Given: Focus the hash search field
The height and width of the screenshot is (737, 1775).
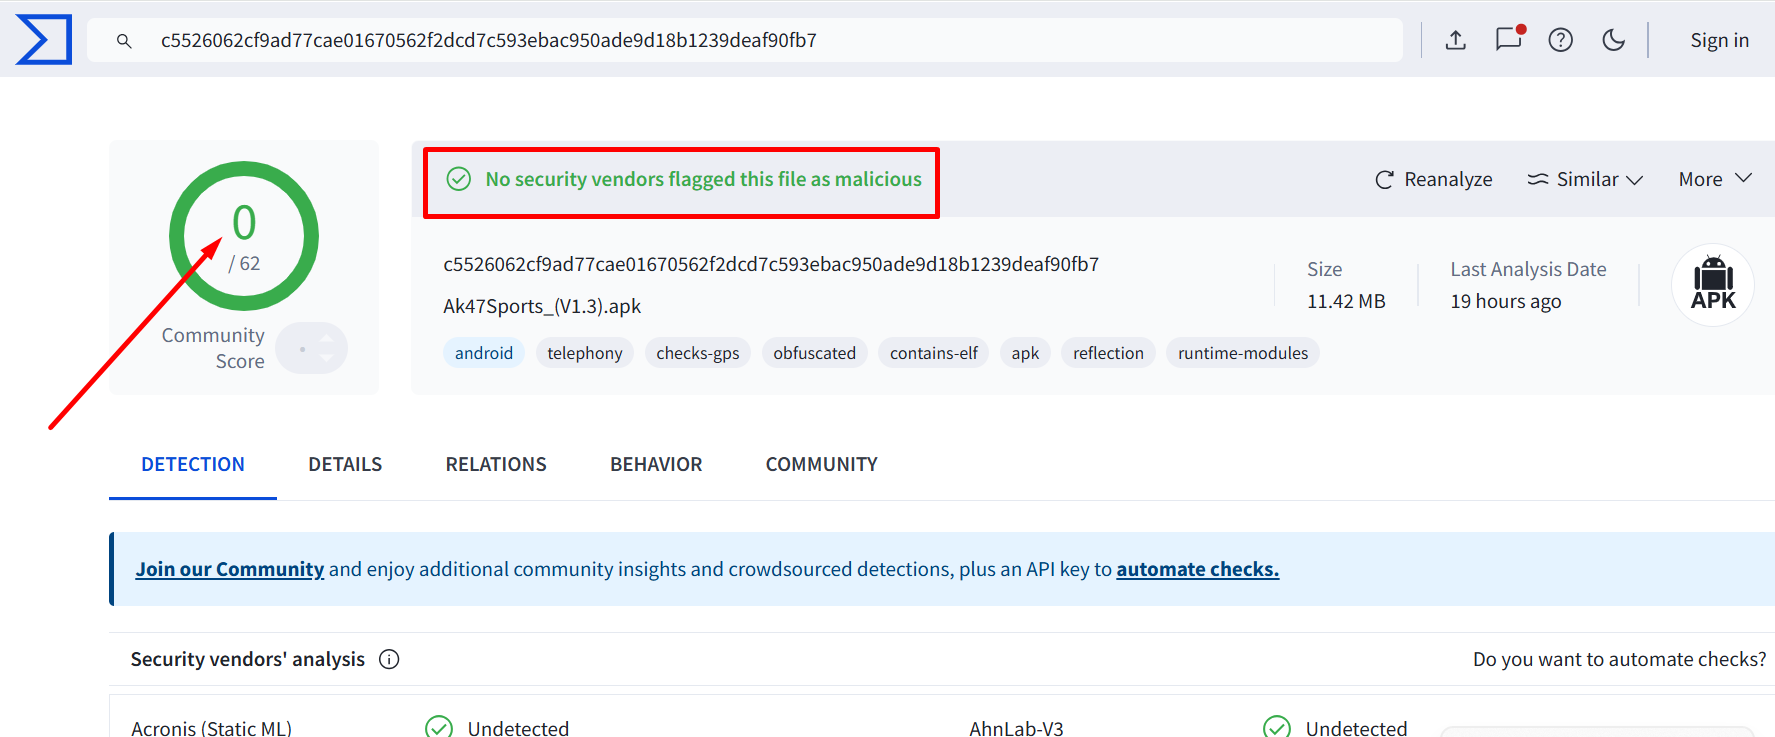Looking at the screenshot, I should click(x=745, y=40).
